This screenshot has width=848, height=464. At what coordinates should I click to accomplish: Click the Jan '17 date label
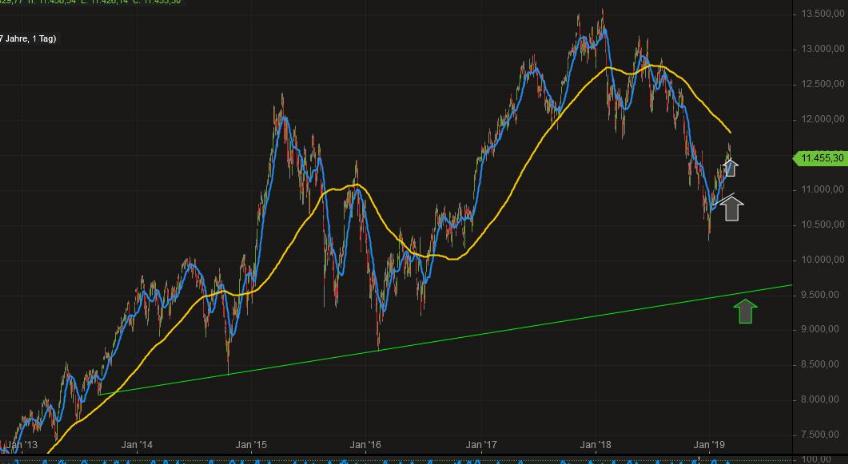(481, 445)
